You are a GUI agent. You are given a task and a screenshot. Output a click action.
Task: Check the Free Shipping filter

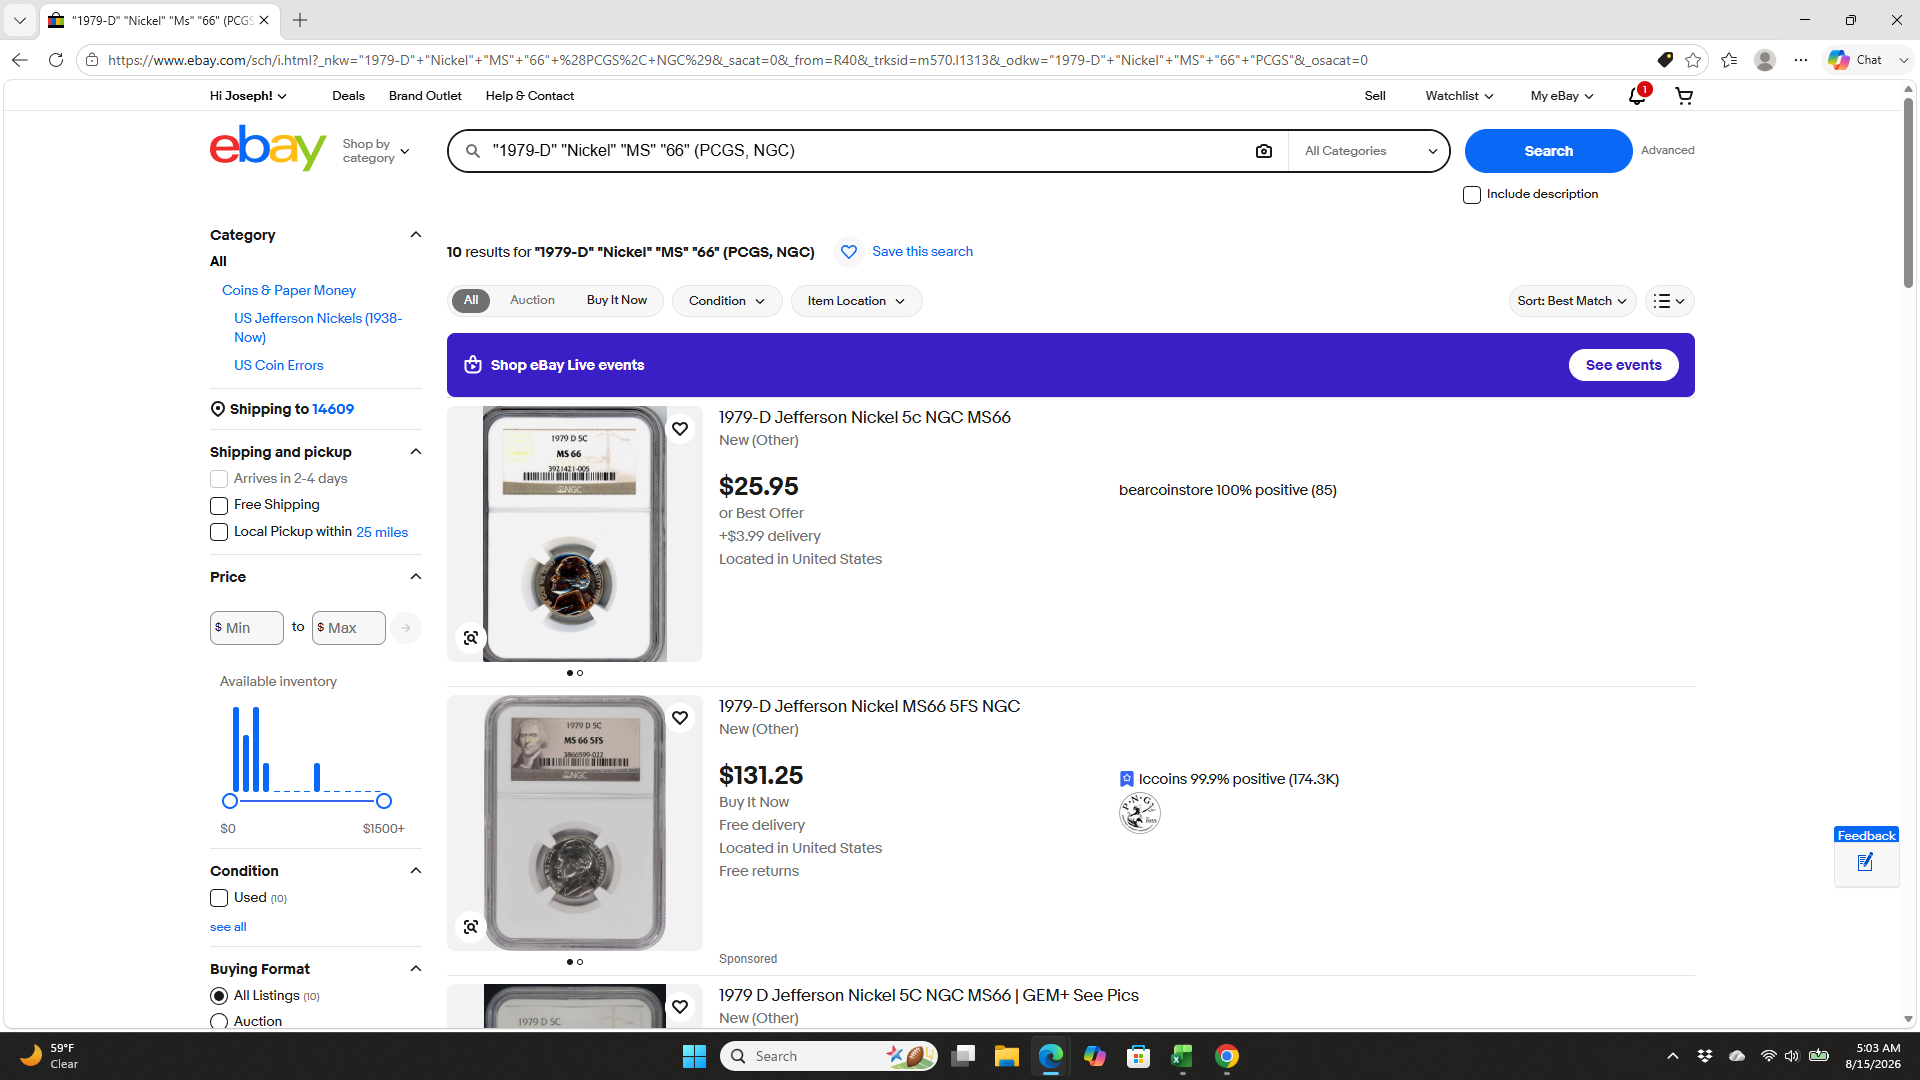tap(219, 506)
